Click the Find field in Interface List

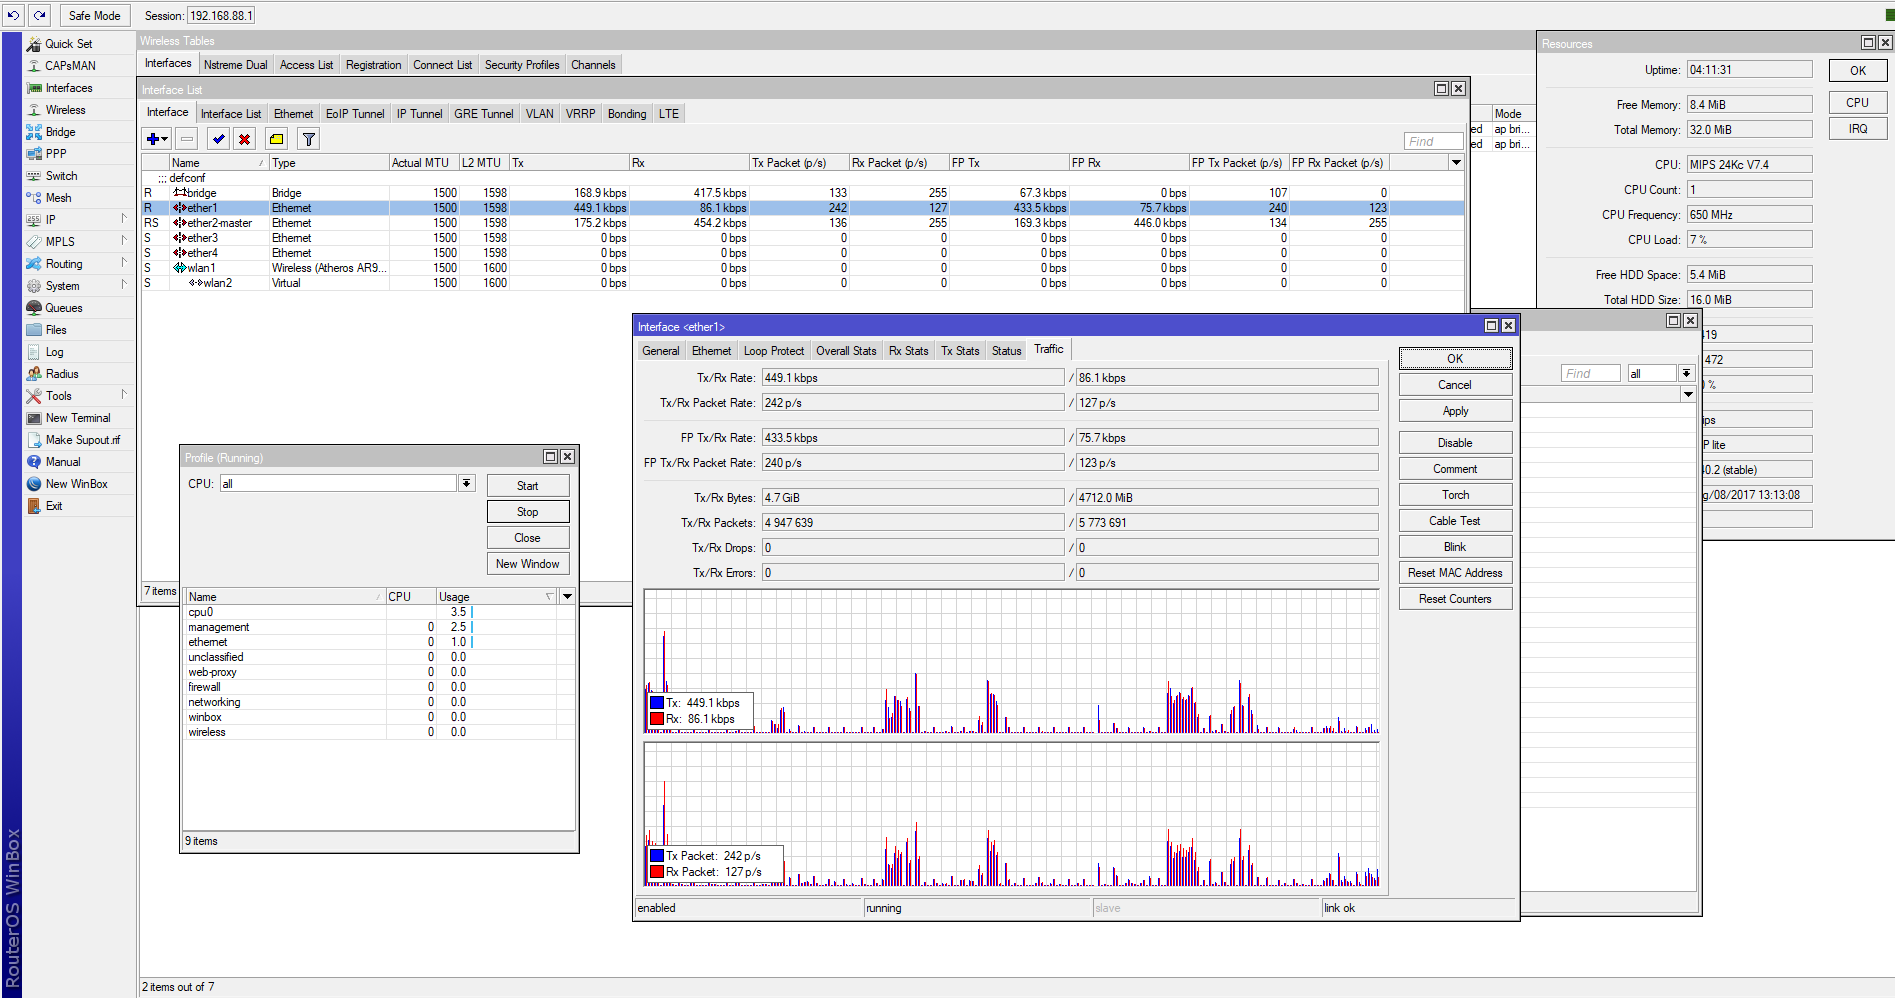point(1433,142)
